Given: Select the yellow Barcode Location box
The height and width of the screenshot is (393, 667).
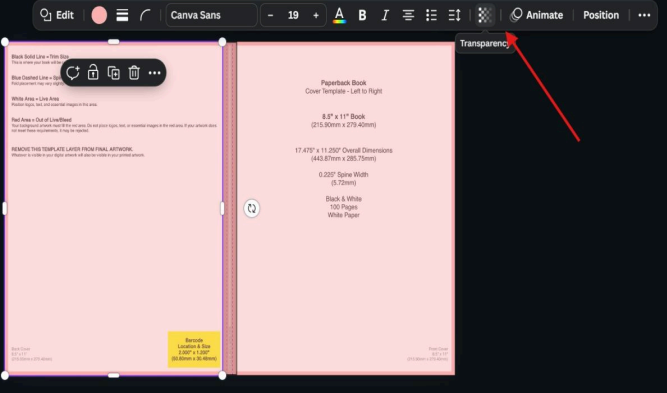Looking at the screenshot, I should 194,349.
